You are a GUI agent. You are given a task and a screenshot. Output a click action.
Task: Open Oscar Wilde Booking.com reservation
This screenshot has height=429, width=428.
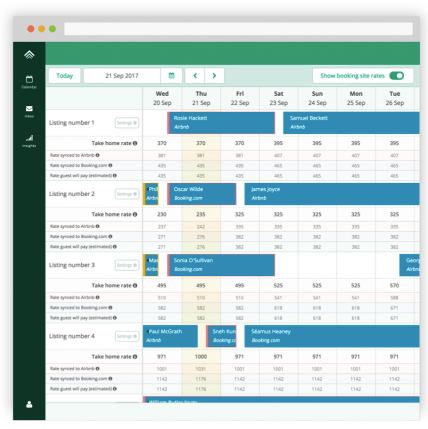202,194
